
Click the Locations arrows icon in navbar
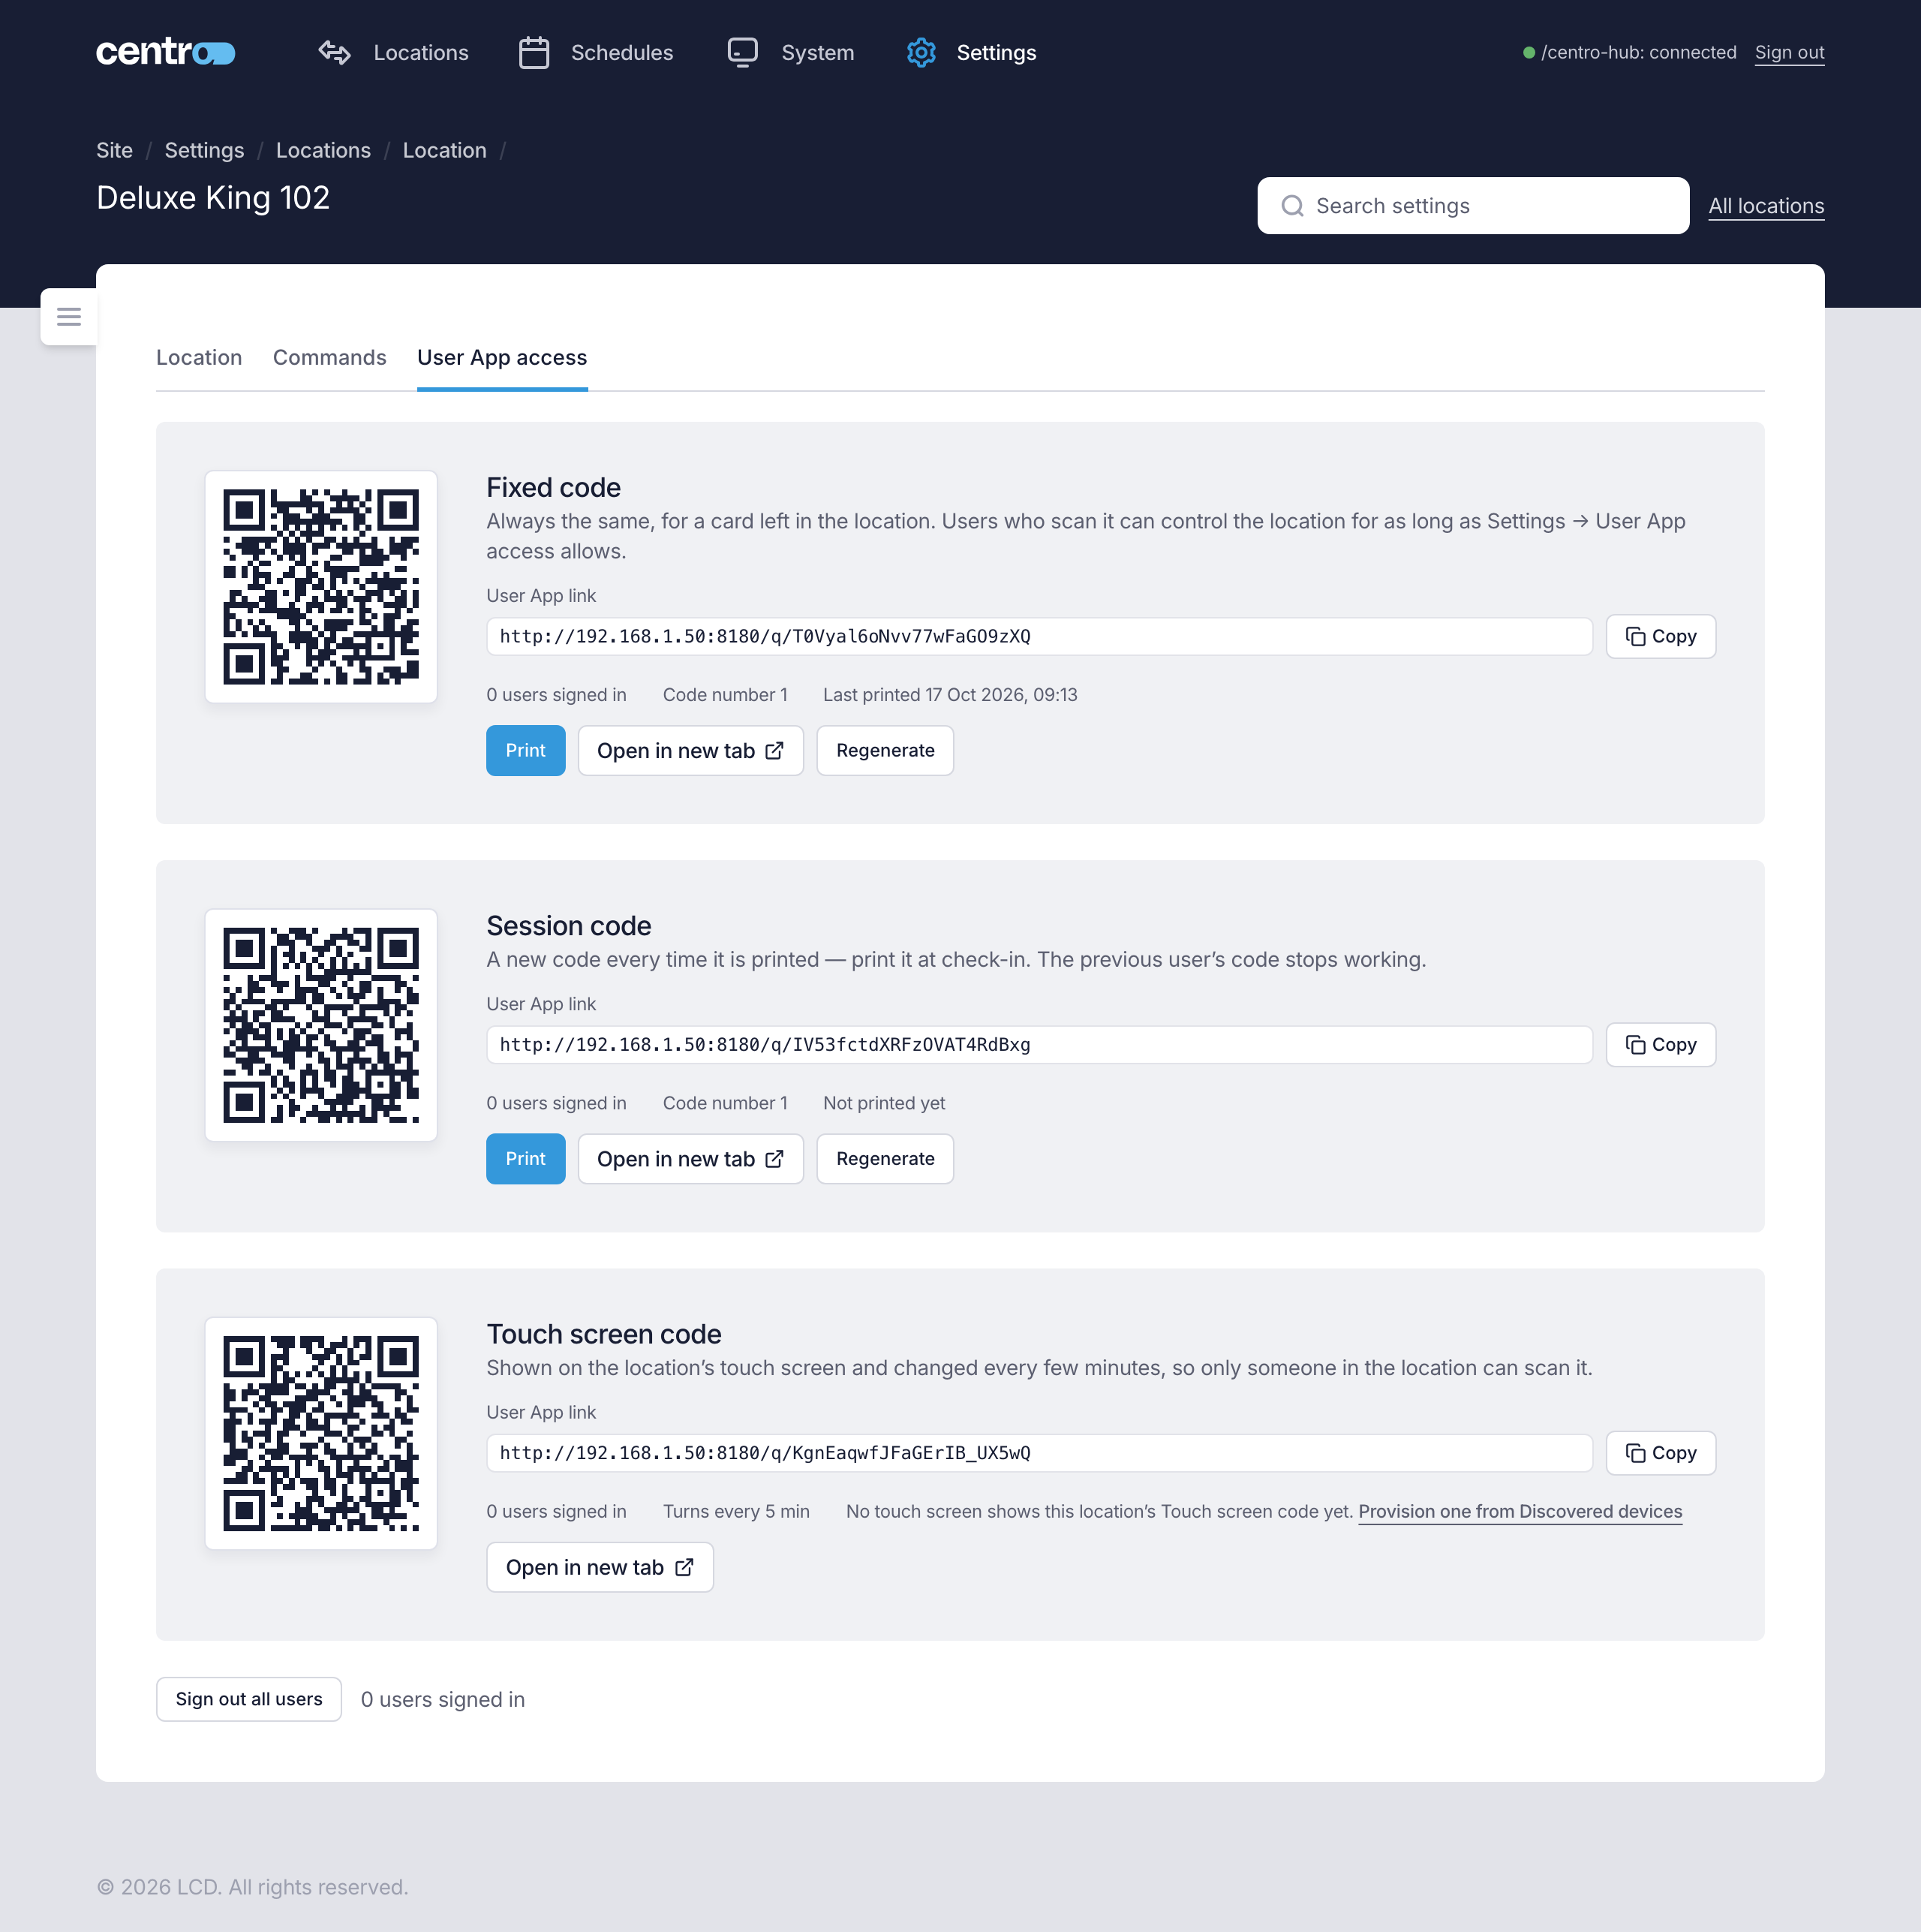(x=334, y=52)
